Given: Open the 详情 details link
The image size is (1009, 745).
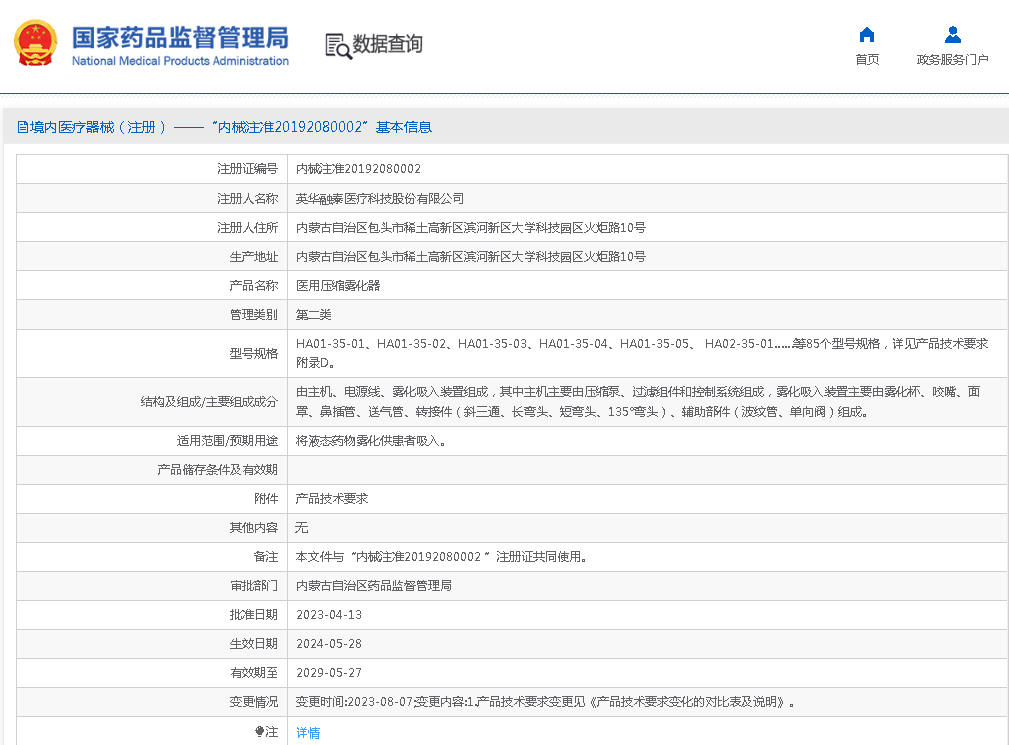Looking at the screenshot, I should pyautogui.click(x=308, y=733).
